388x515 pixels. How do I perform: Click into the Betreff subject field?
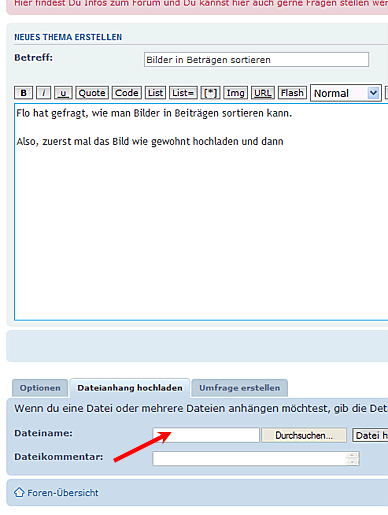click(x=256, y=60)
